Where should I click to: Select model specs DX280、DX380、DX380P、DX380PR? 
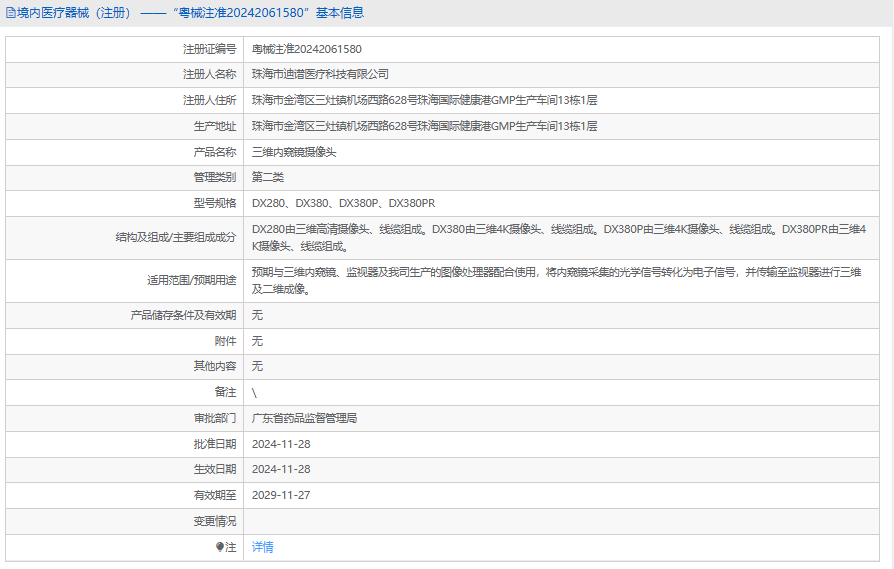point(343,203)
